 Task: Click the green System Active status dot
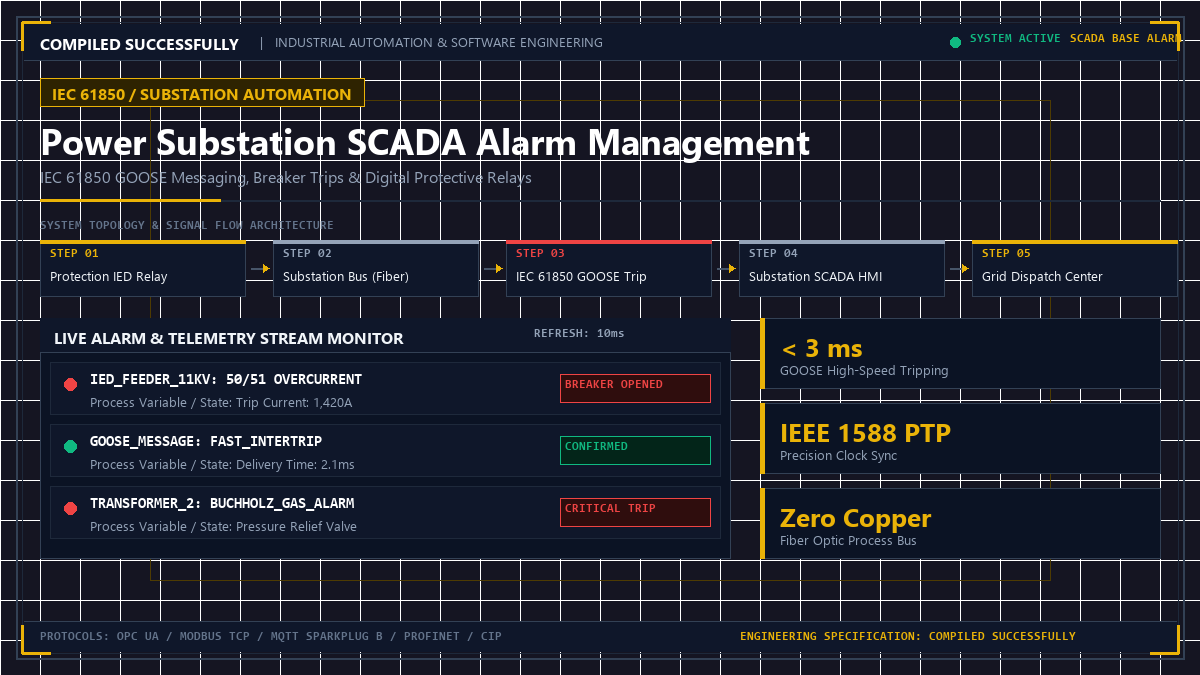tap(955, 42)
